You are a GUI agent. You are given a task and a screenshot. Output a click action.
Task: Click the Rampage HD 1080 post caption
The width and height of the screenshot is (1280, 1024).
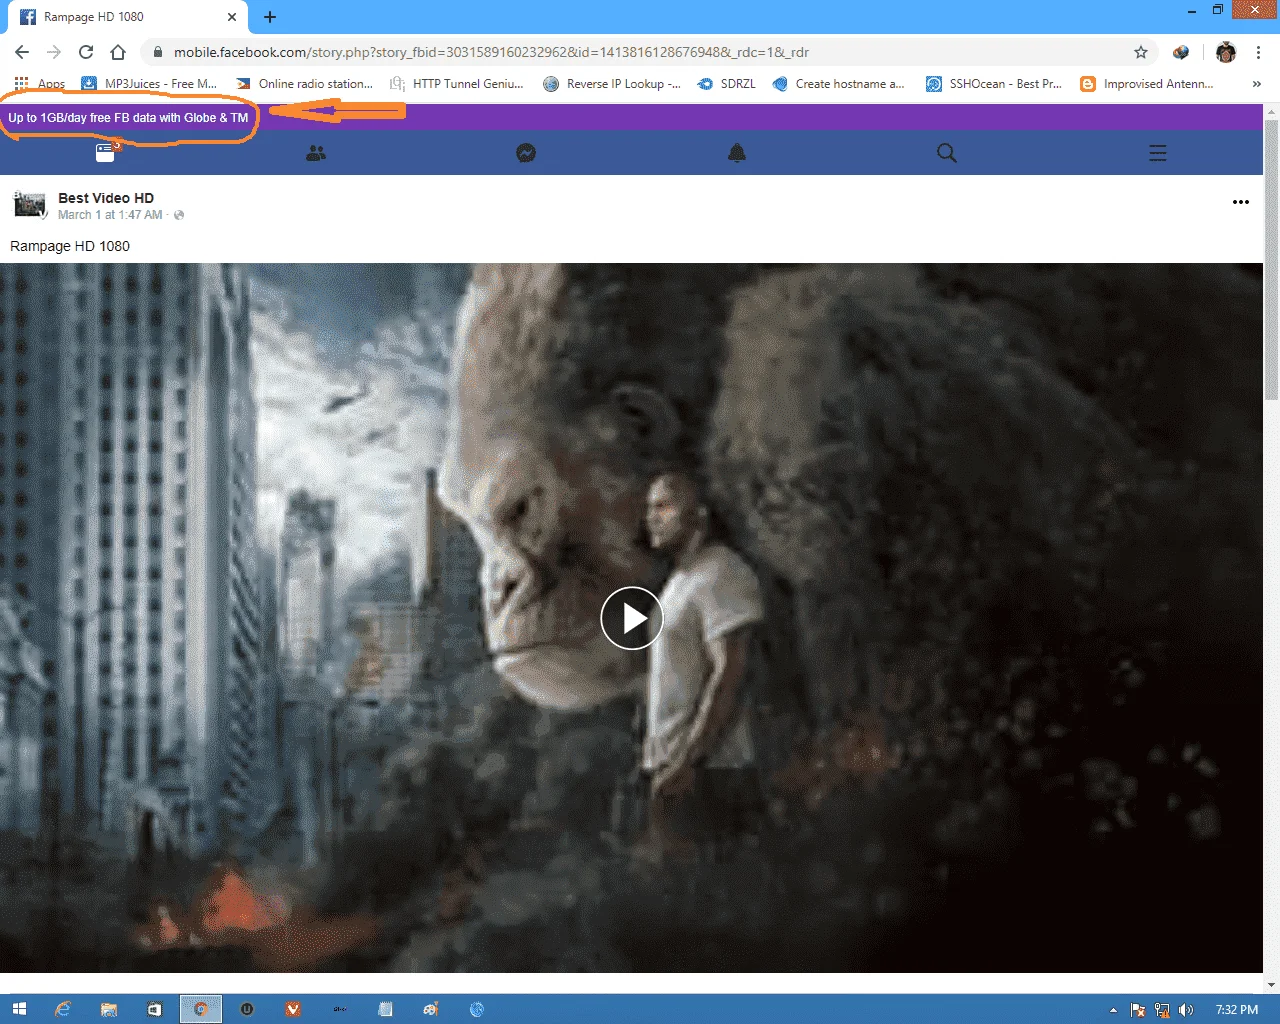pyautogui.click(x=70, y=246)
